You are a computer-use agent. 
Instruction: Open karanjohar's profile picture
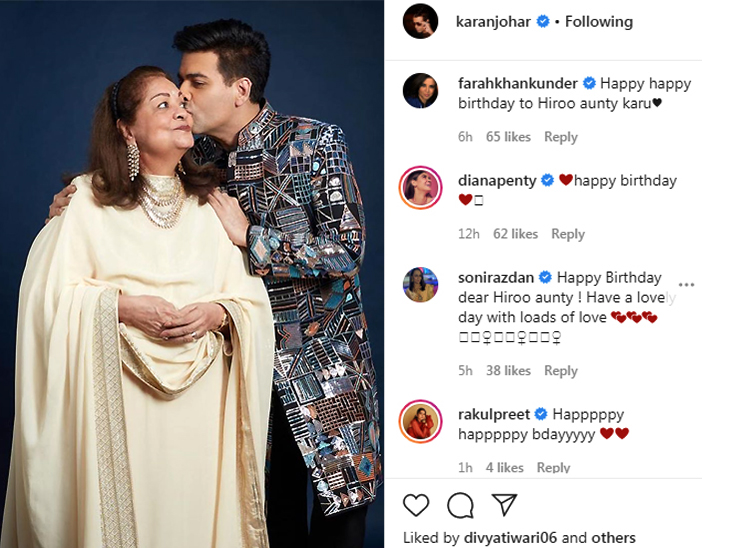pyautogui.click(x=420, y=21)
